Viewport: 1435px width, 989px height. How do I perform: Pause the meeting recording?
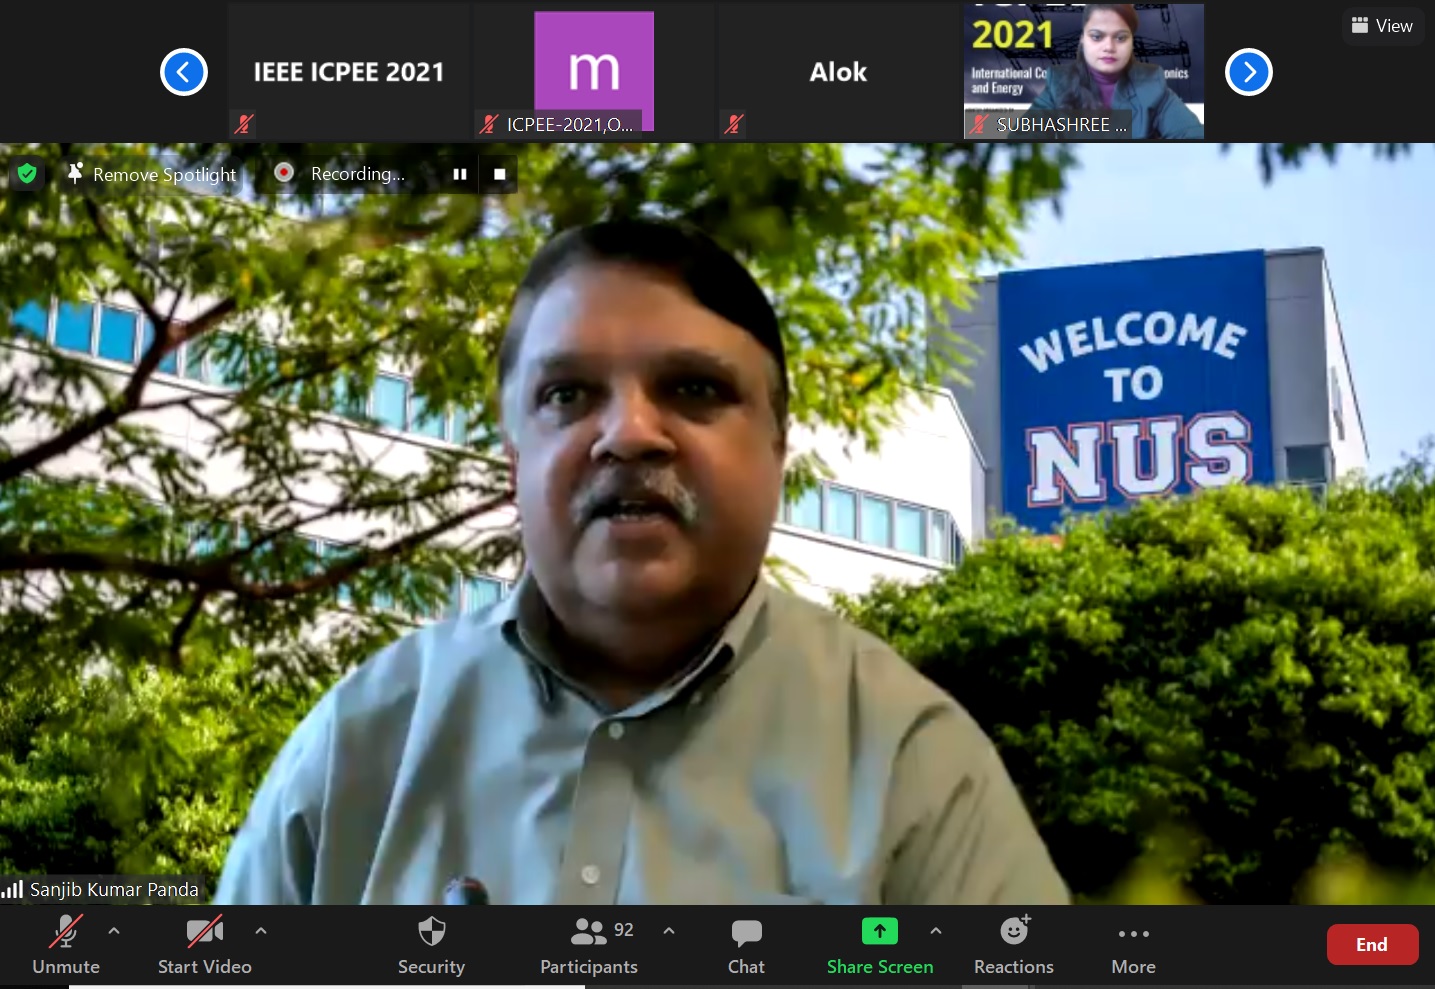point(460,174)
